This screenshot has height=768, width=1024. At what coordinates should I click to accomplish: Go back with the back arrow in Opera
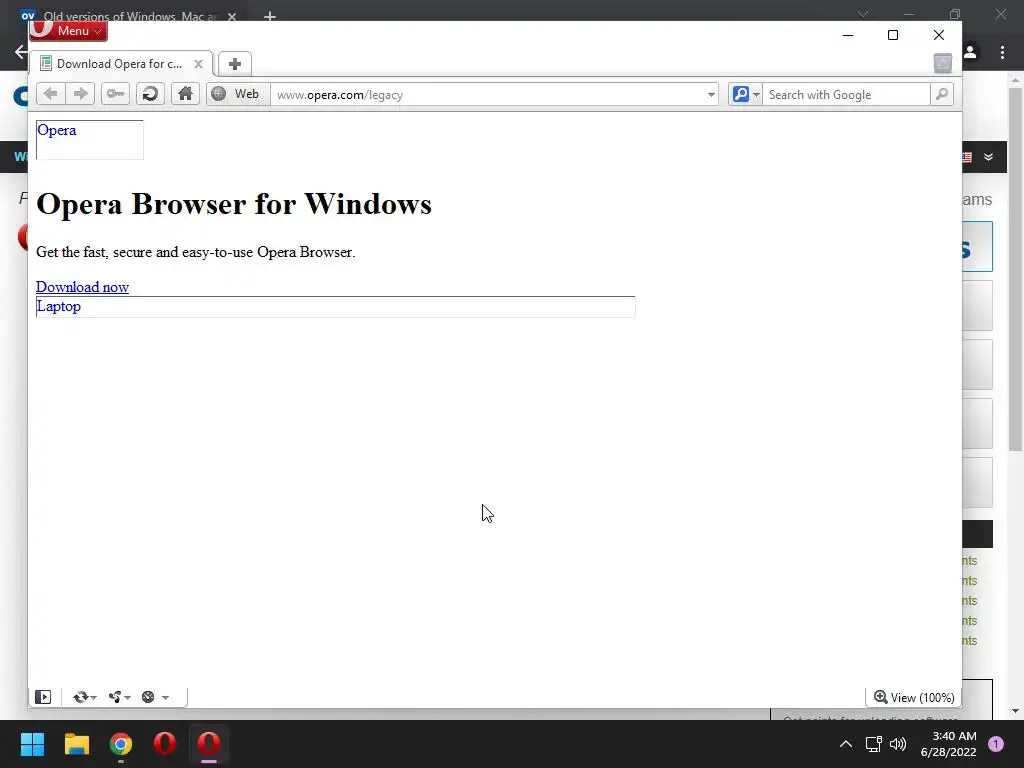[x=50, y=94]
